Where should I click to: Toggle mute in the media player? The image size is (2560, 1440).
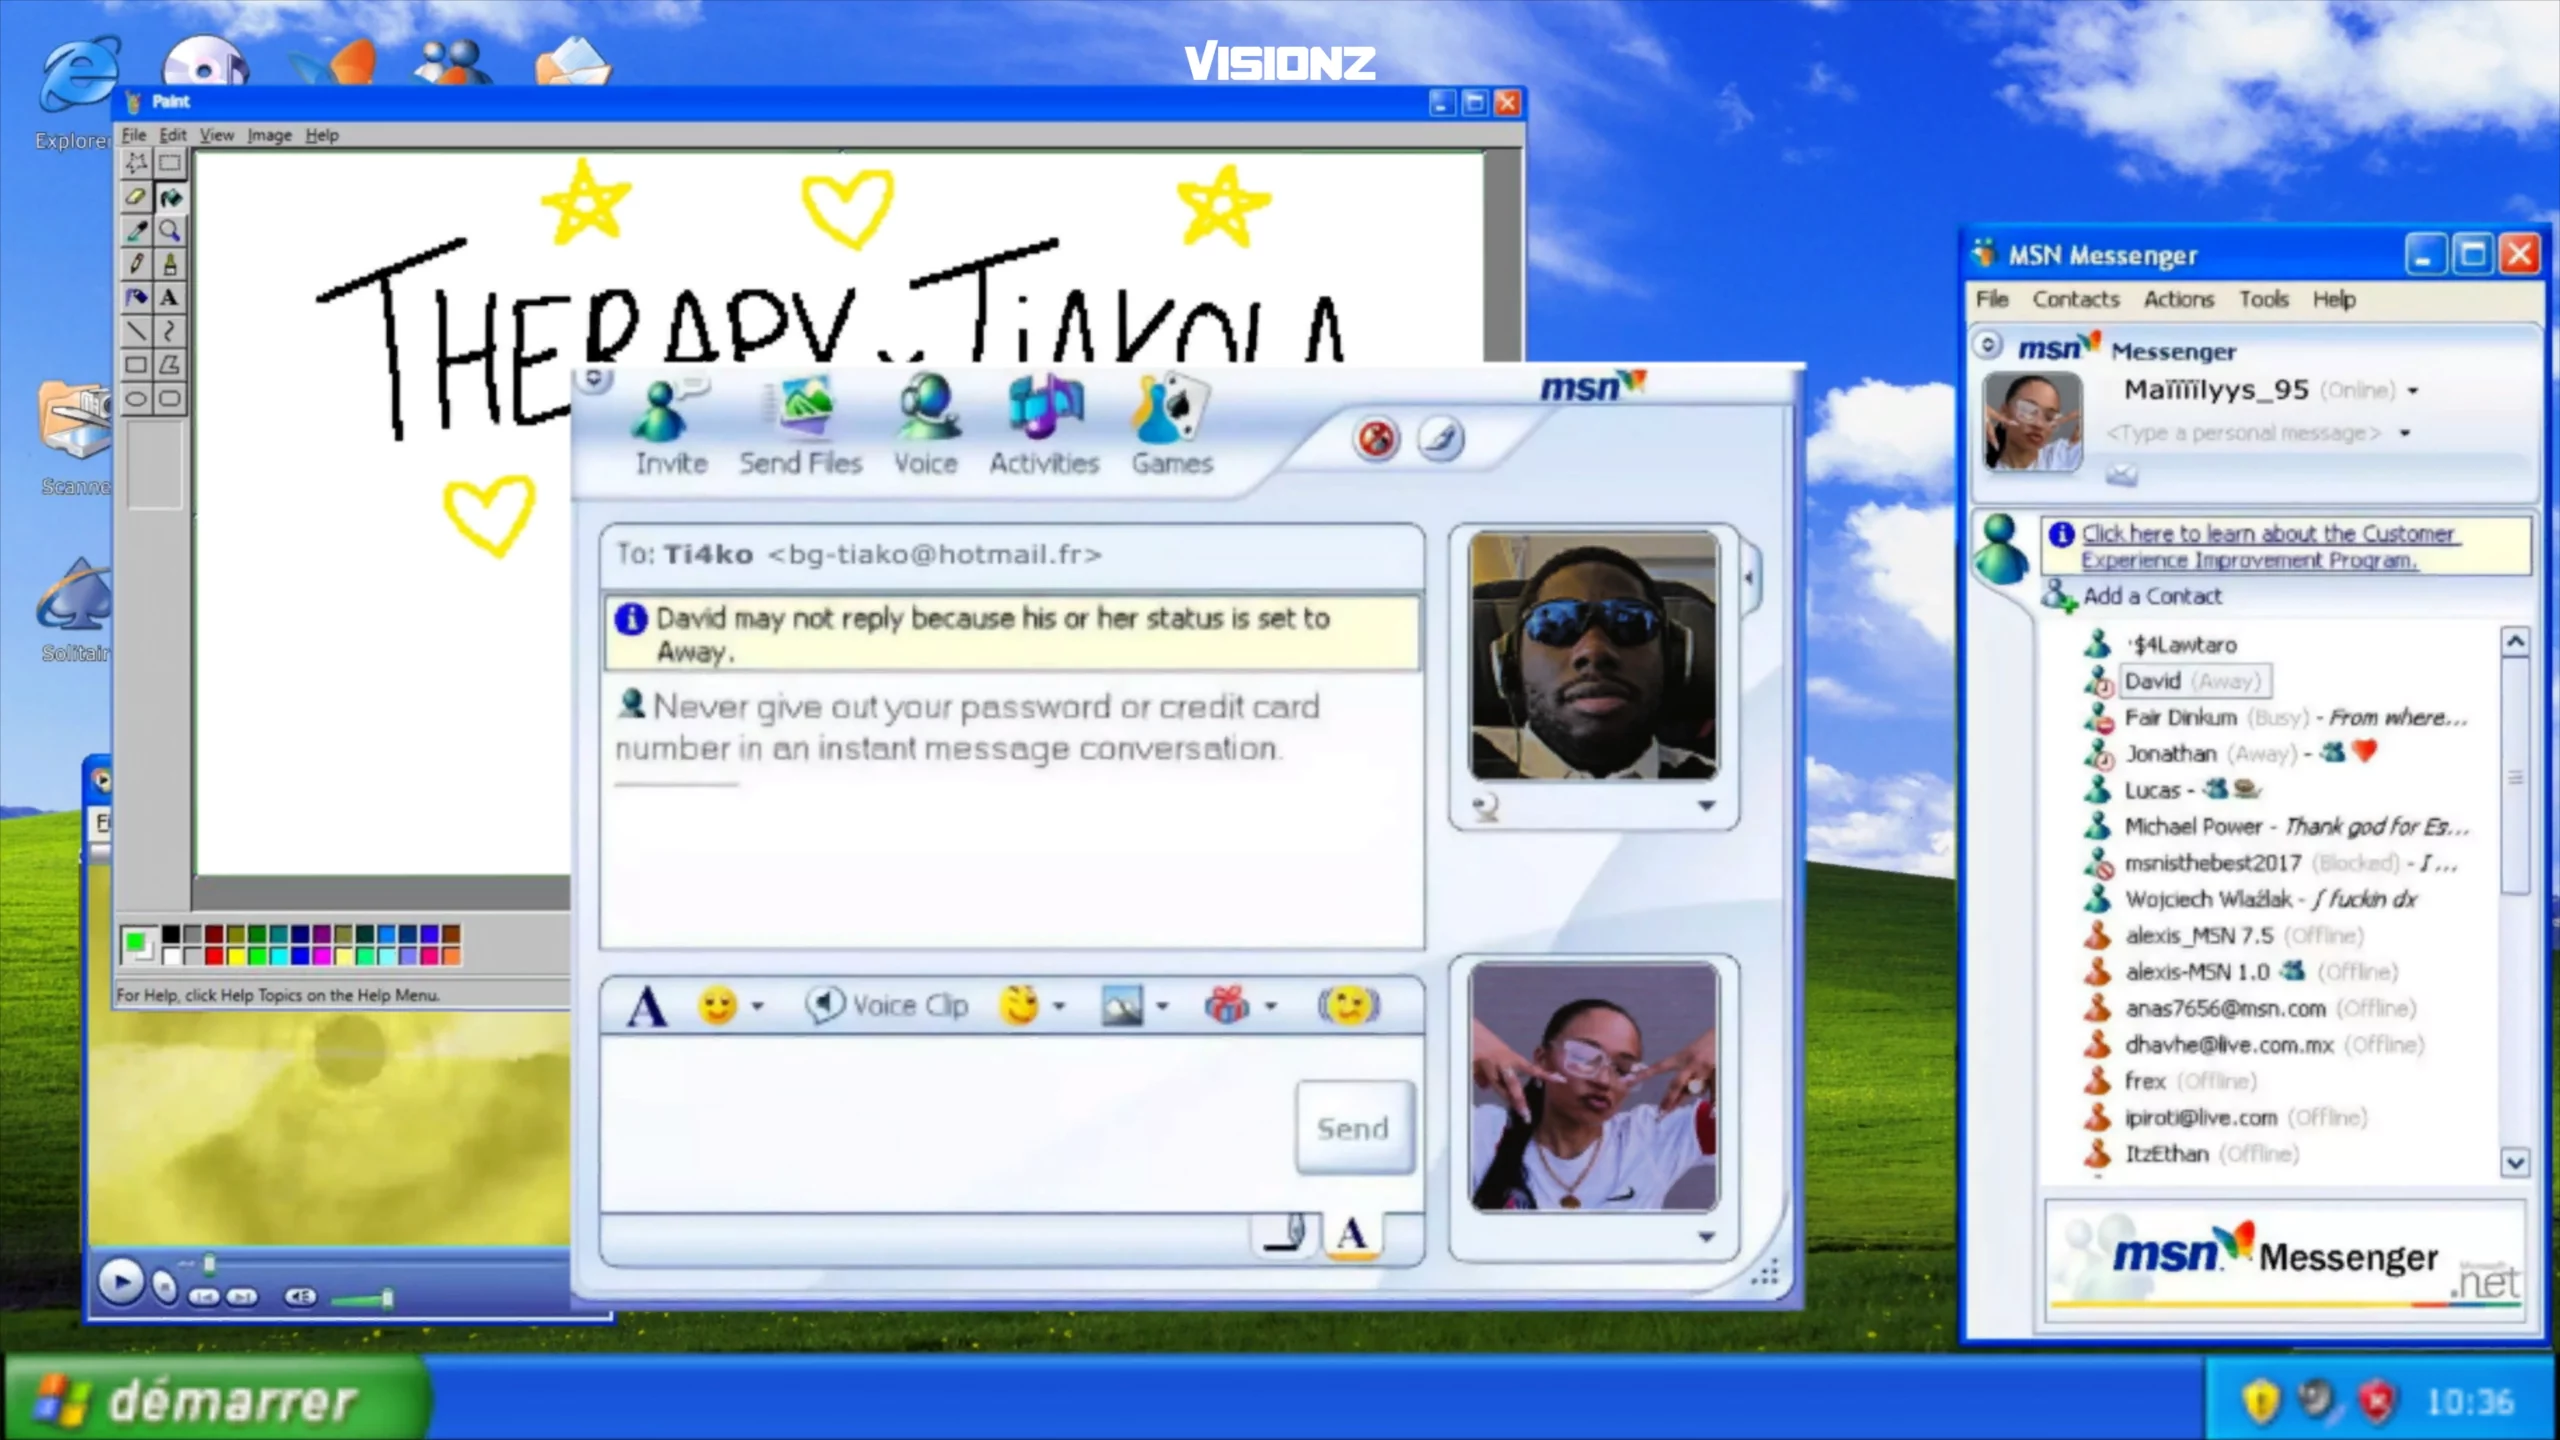[x=300, y=1297]
